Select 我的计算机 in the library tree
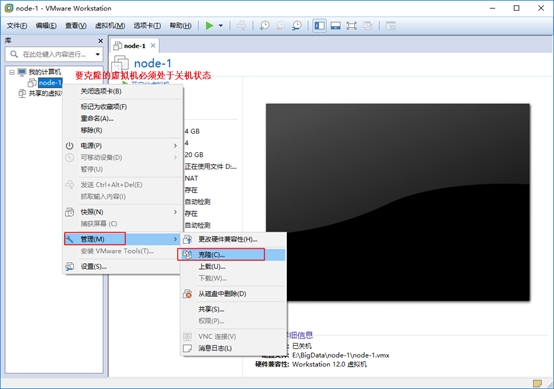 [x=45, y=72]
